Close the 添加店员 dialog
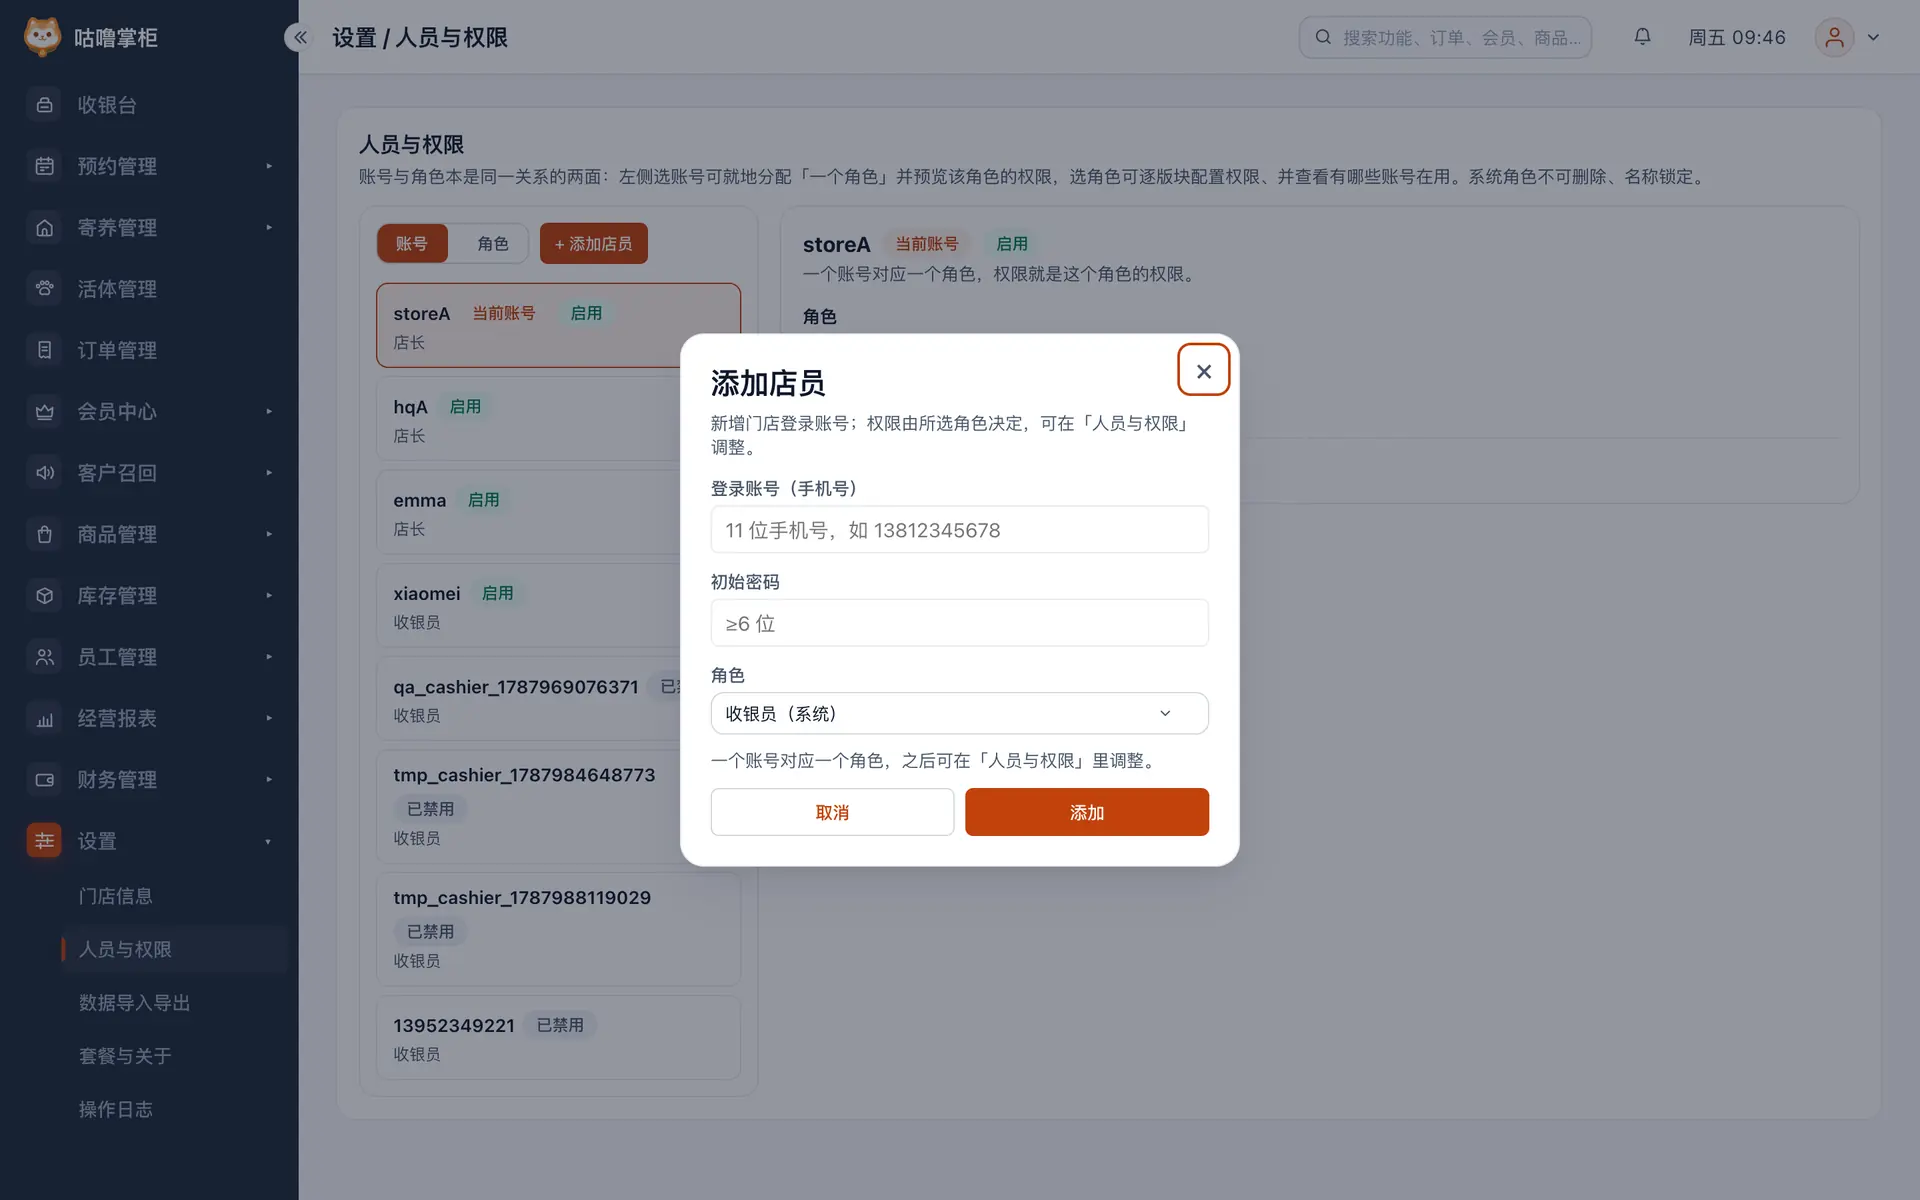 point(1203,371)
